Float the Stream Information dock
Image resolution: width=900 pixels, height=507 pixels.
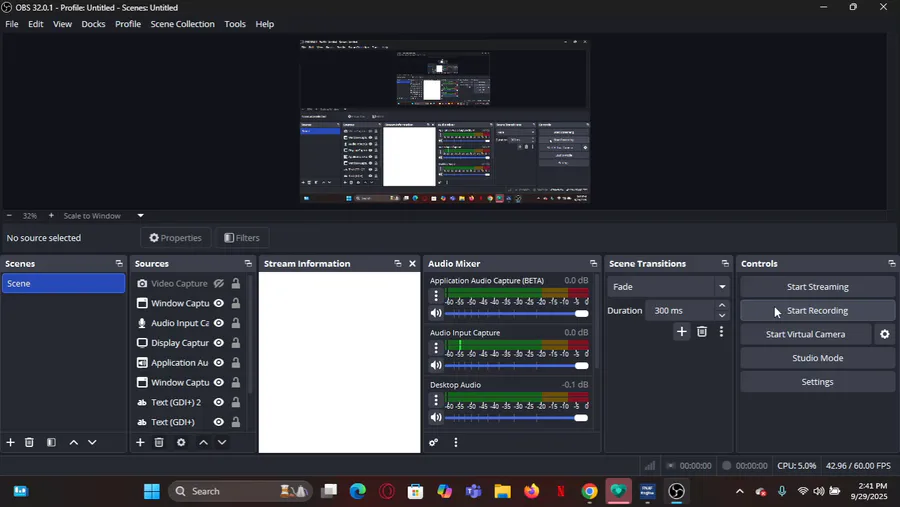pos(398,264)
